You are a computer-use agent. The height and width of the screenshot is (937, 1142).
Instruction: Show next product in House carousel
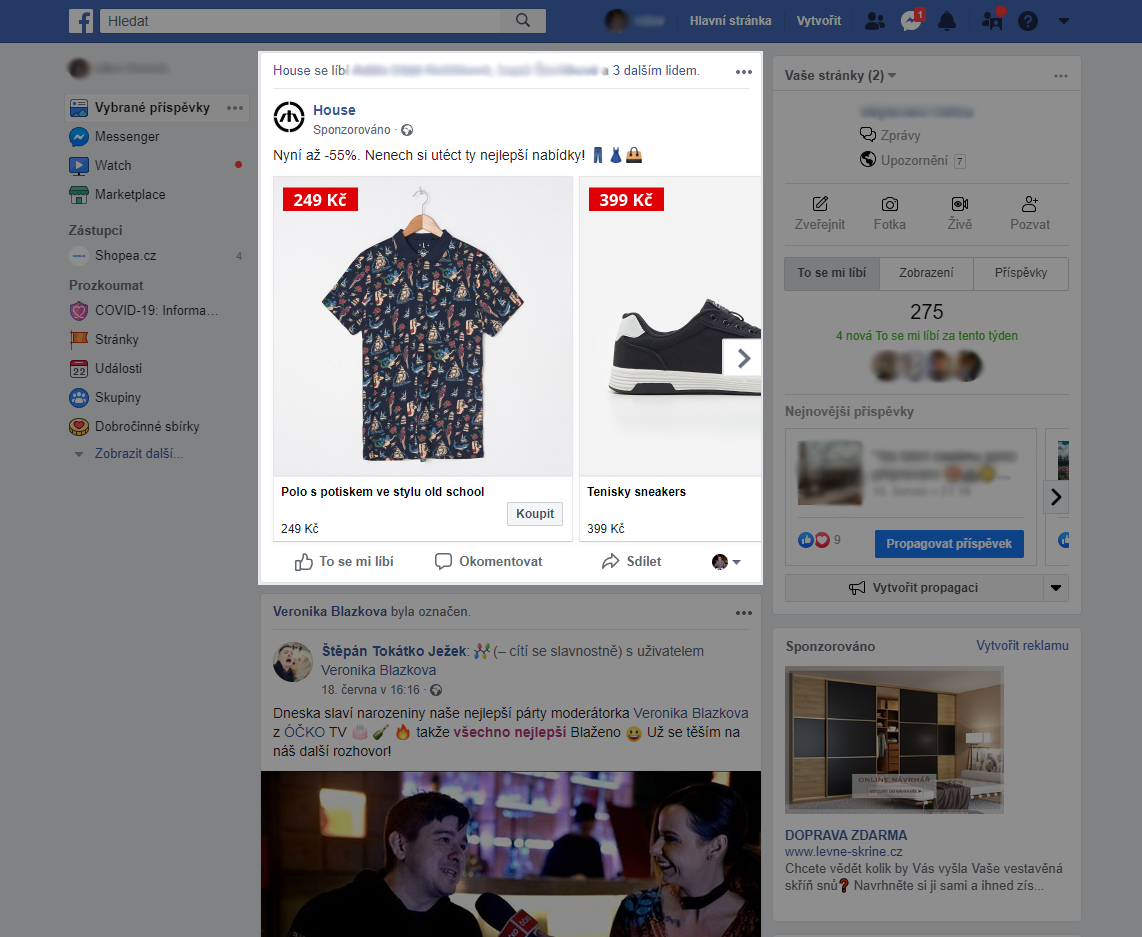[742, 358]
